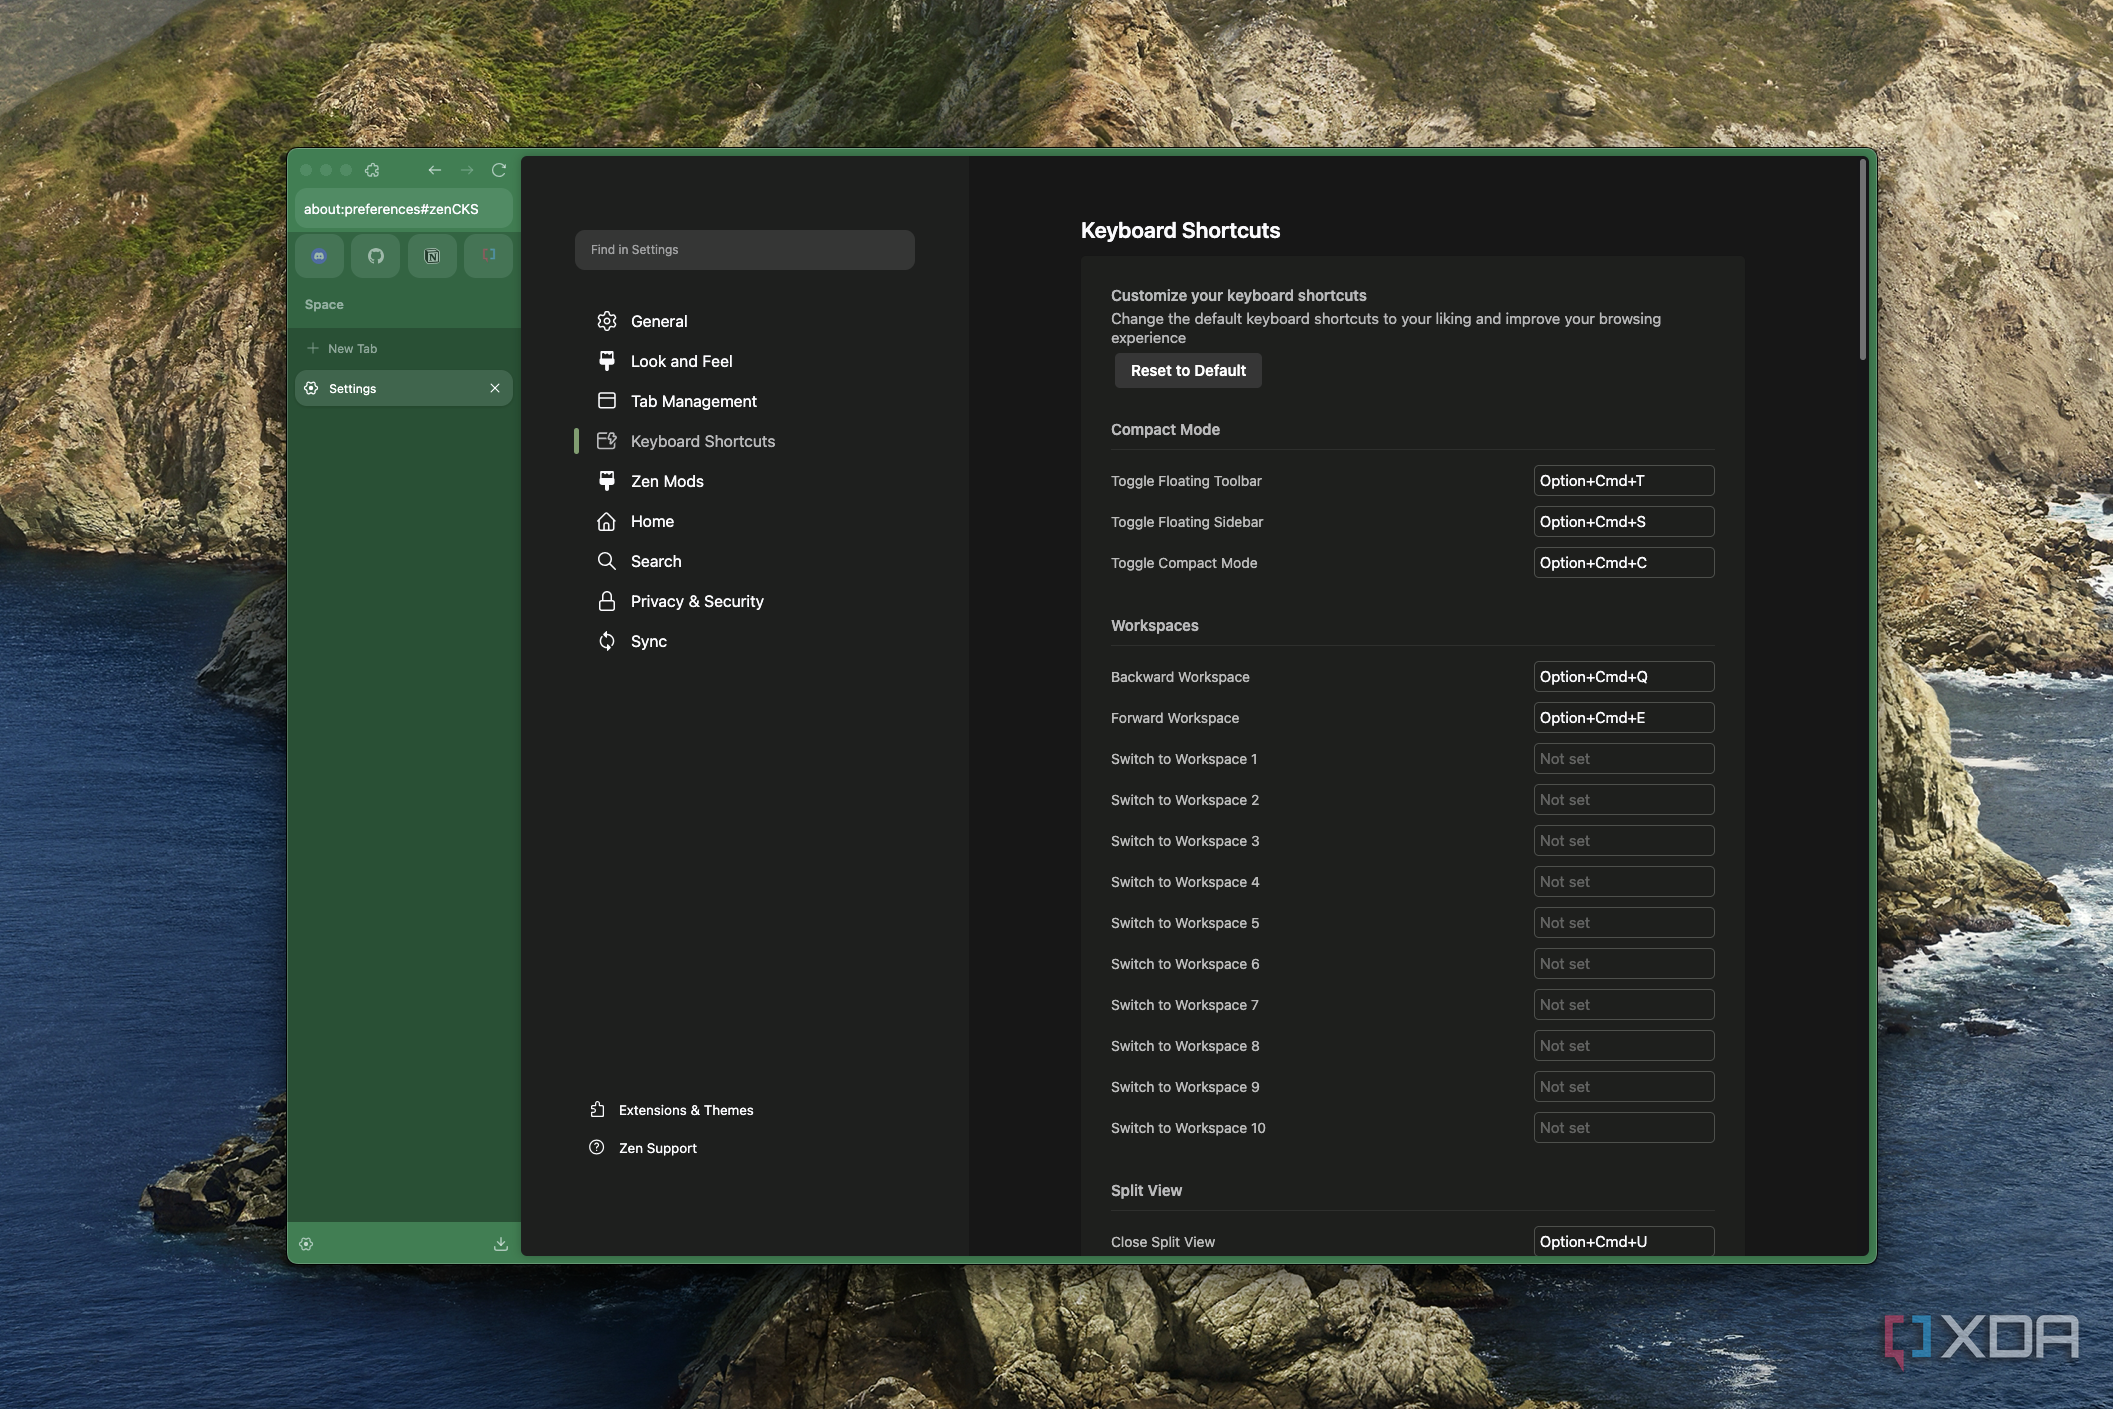
Task: Close the Settings tab
Action: pyautogui.click(x=495, y=388)
